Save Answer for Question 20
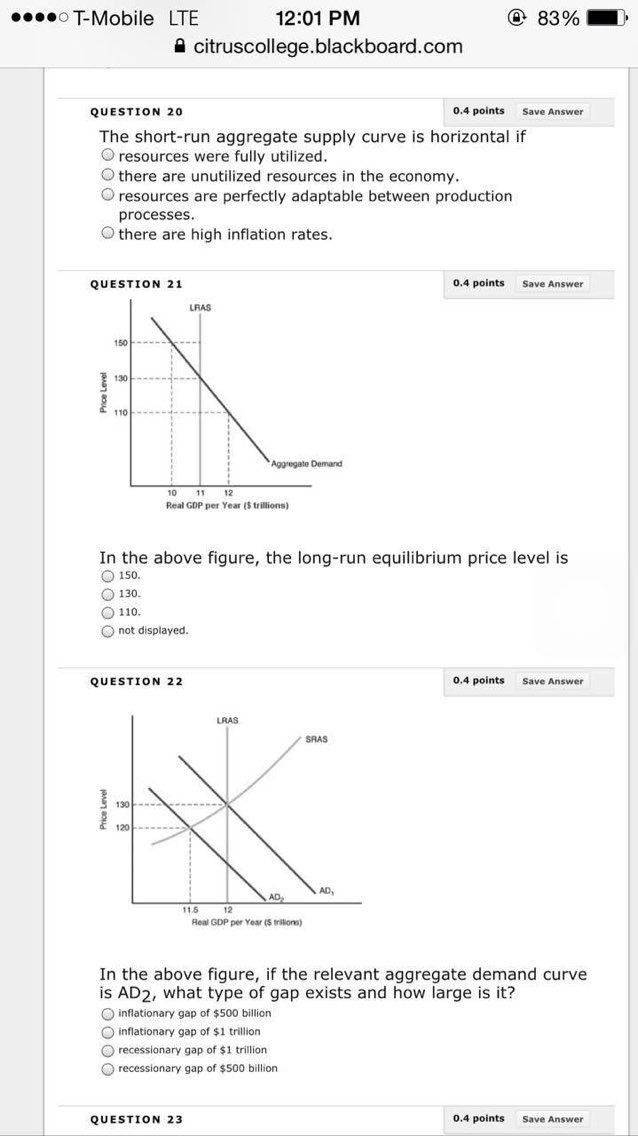638x1136 pixels. (553, 112)
